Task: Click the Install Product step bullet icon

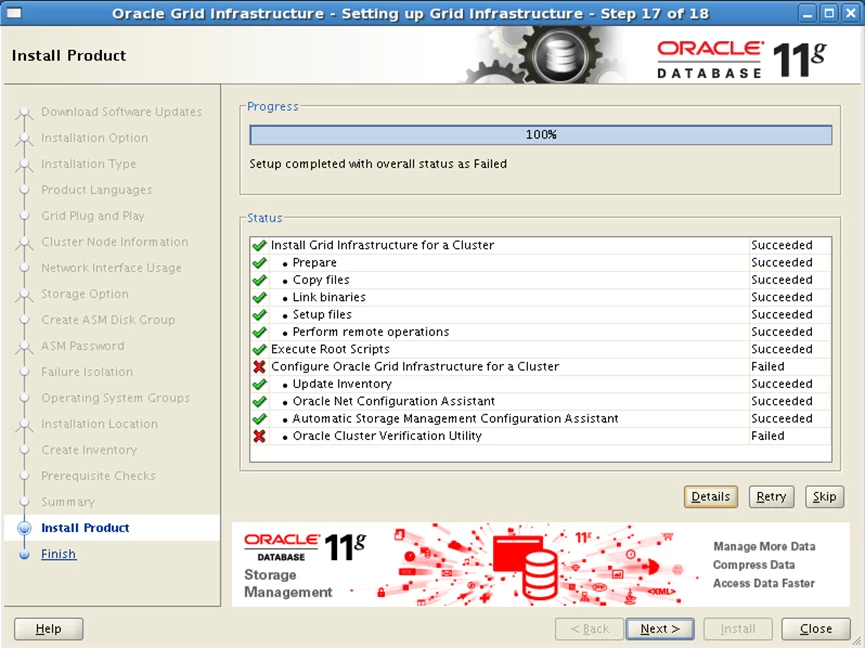Action: point(24,528)
